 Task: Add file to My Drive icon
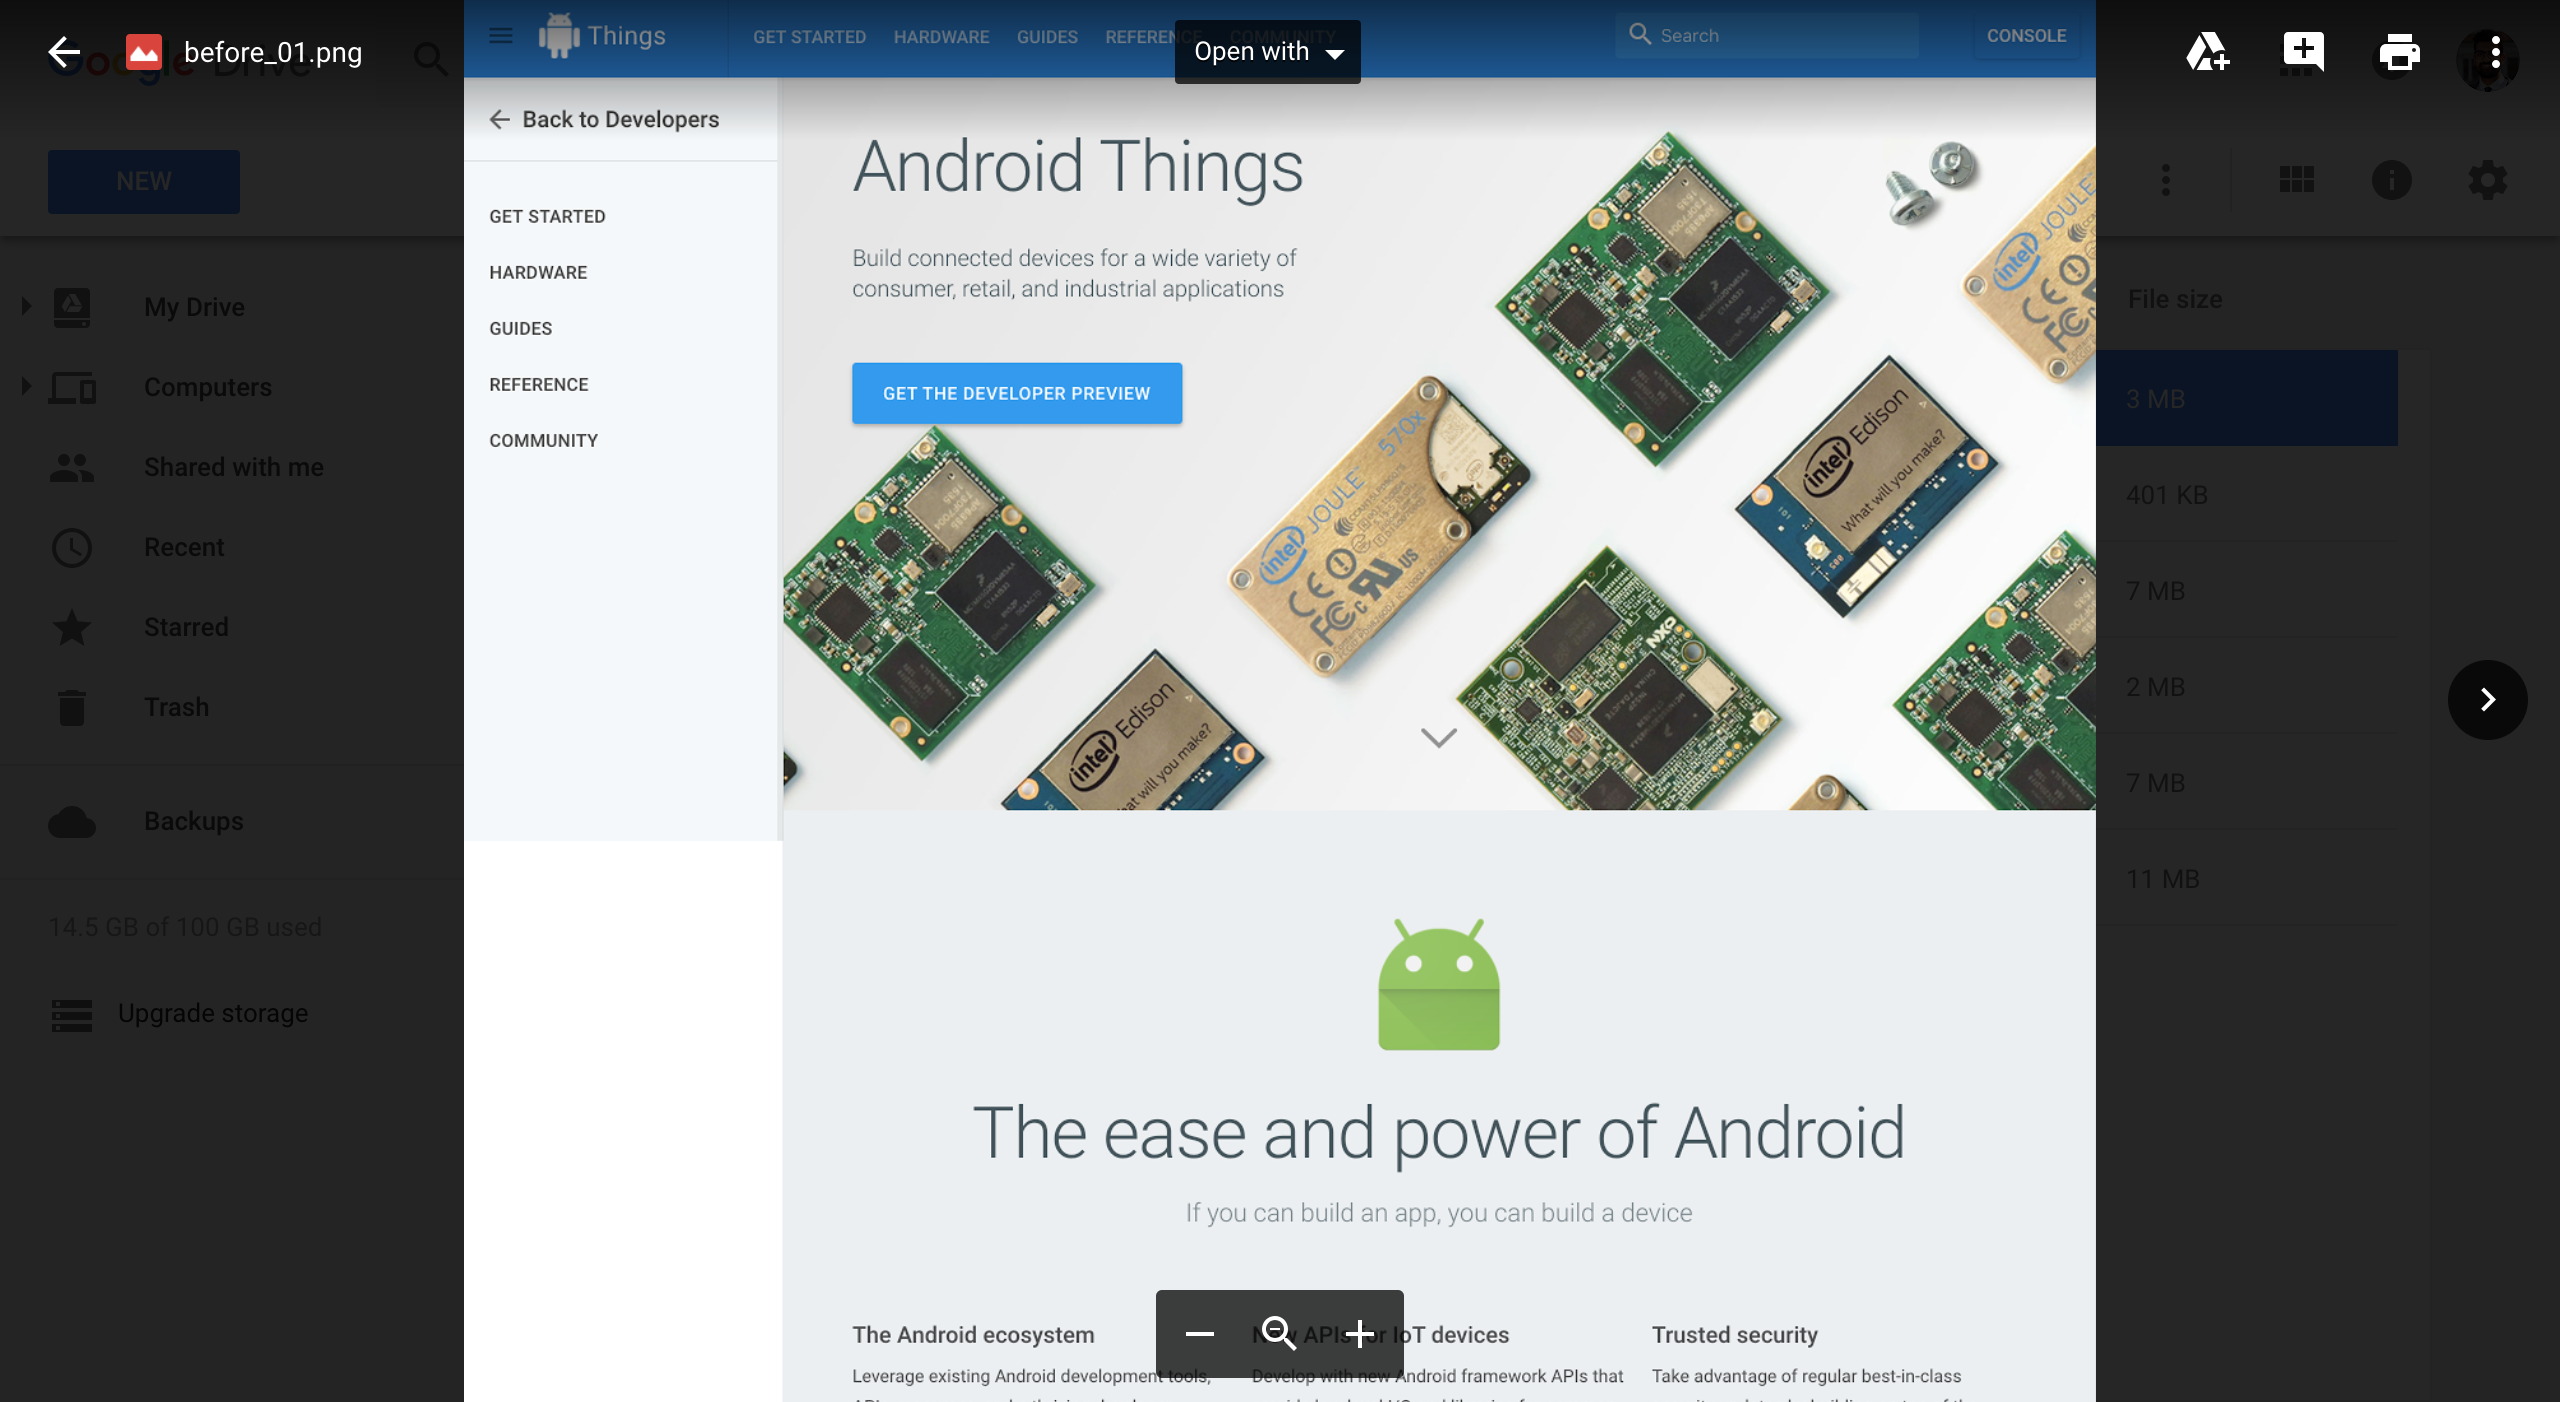pos(2207,52)
